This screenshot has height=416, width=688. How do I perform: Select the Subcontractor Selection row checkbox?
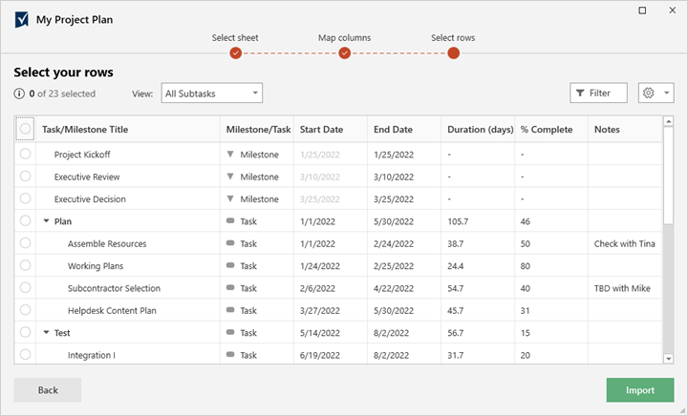25,287
